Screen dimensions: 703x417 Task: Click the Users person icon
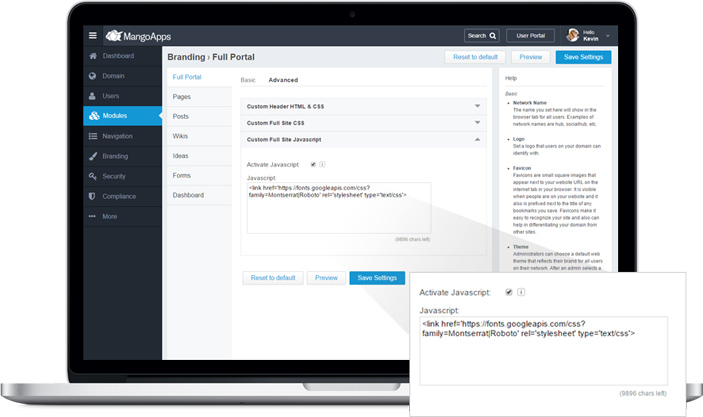click(x=92, y=96)
